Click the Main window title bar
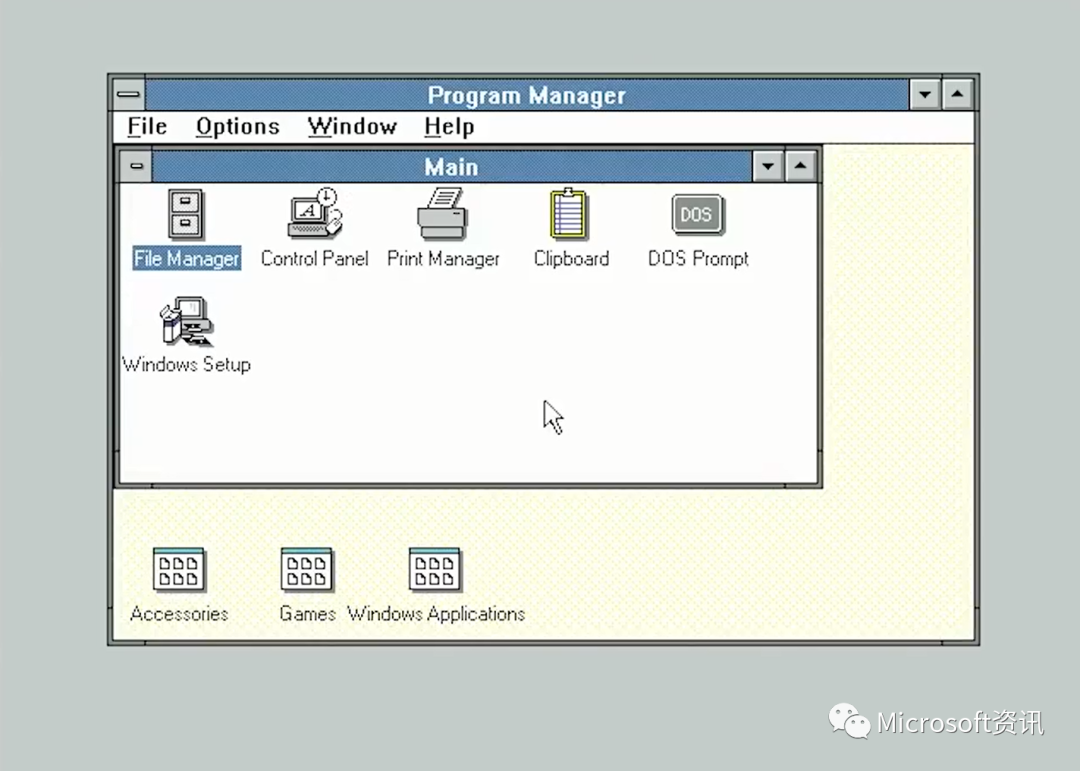The height and width of the screenshot is (771, 1080). (452, 167)
